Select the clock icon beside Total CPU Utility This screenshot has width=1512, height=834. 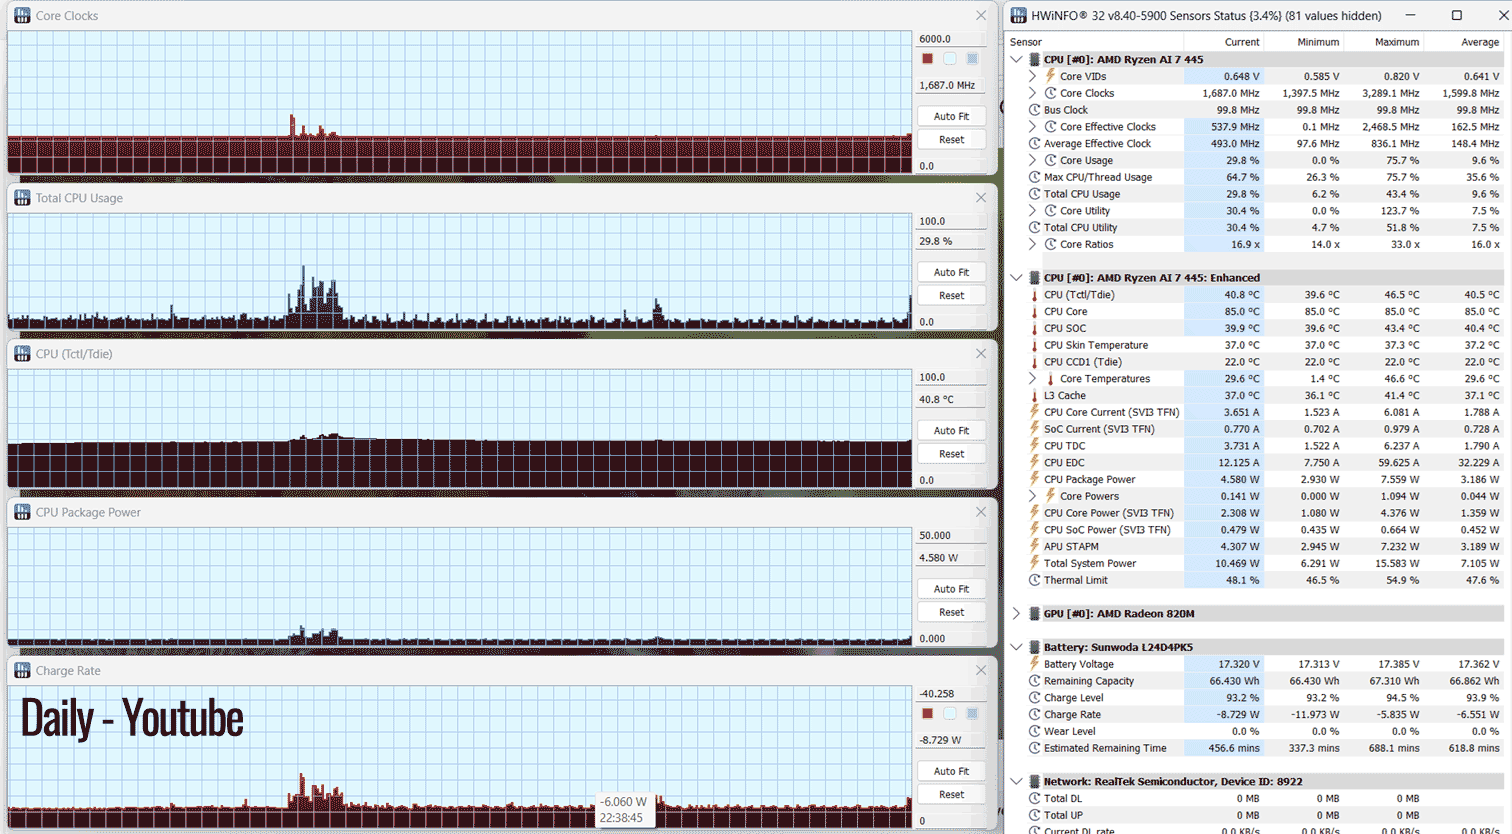[x=1035, y=228]
